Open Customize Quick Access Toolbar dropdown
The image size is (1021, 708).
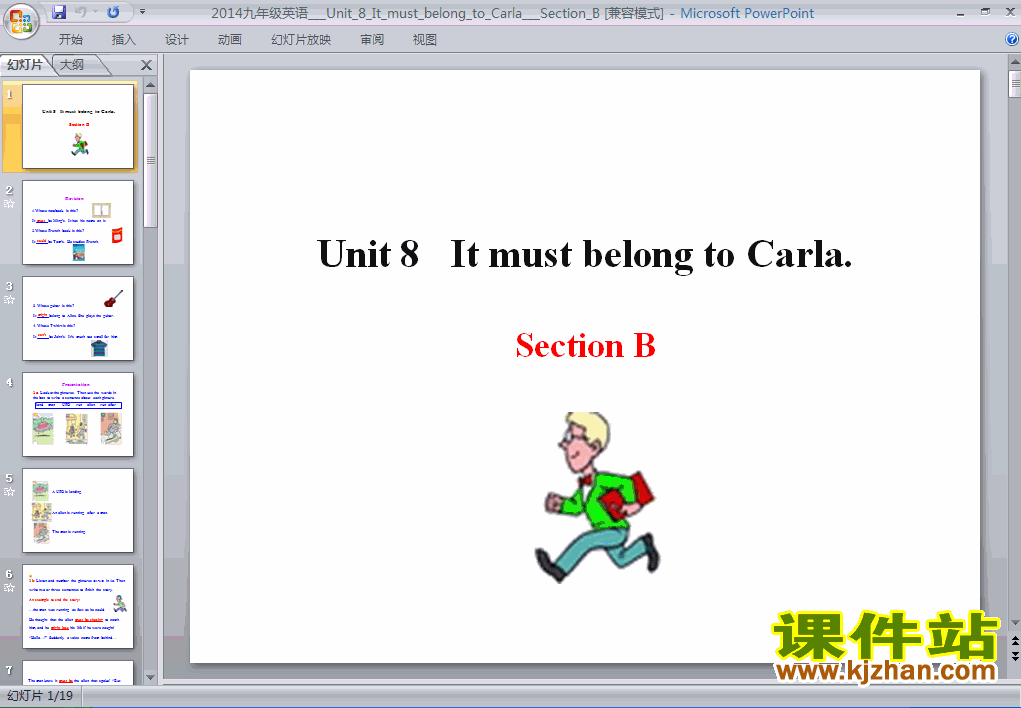pyautogui.click(x=143, y=12)
